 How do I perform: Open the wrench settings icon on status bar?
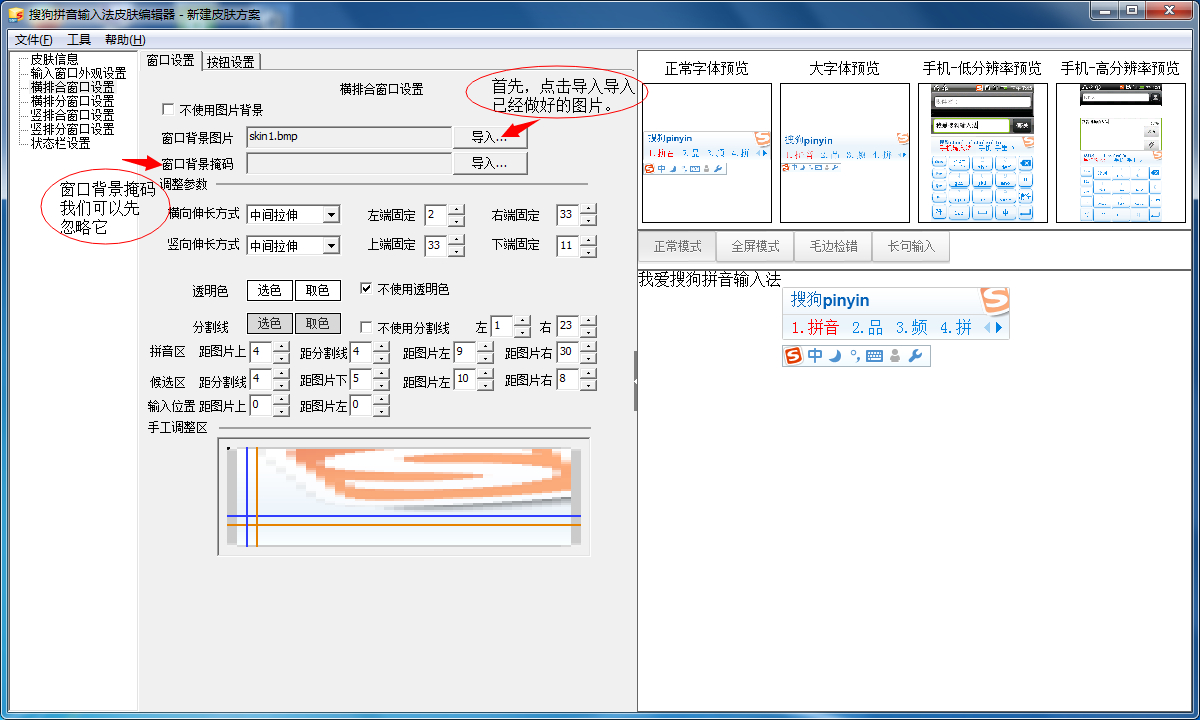tap(915, 356)
